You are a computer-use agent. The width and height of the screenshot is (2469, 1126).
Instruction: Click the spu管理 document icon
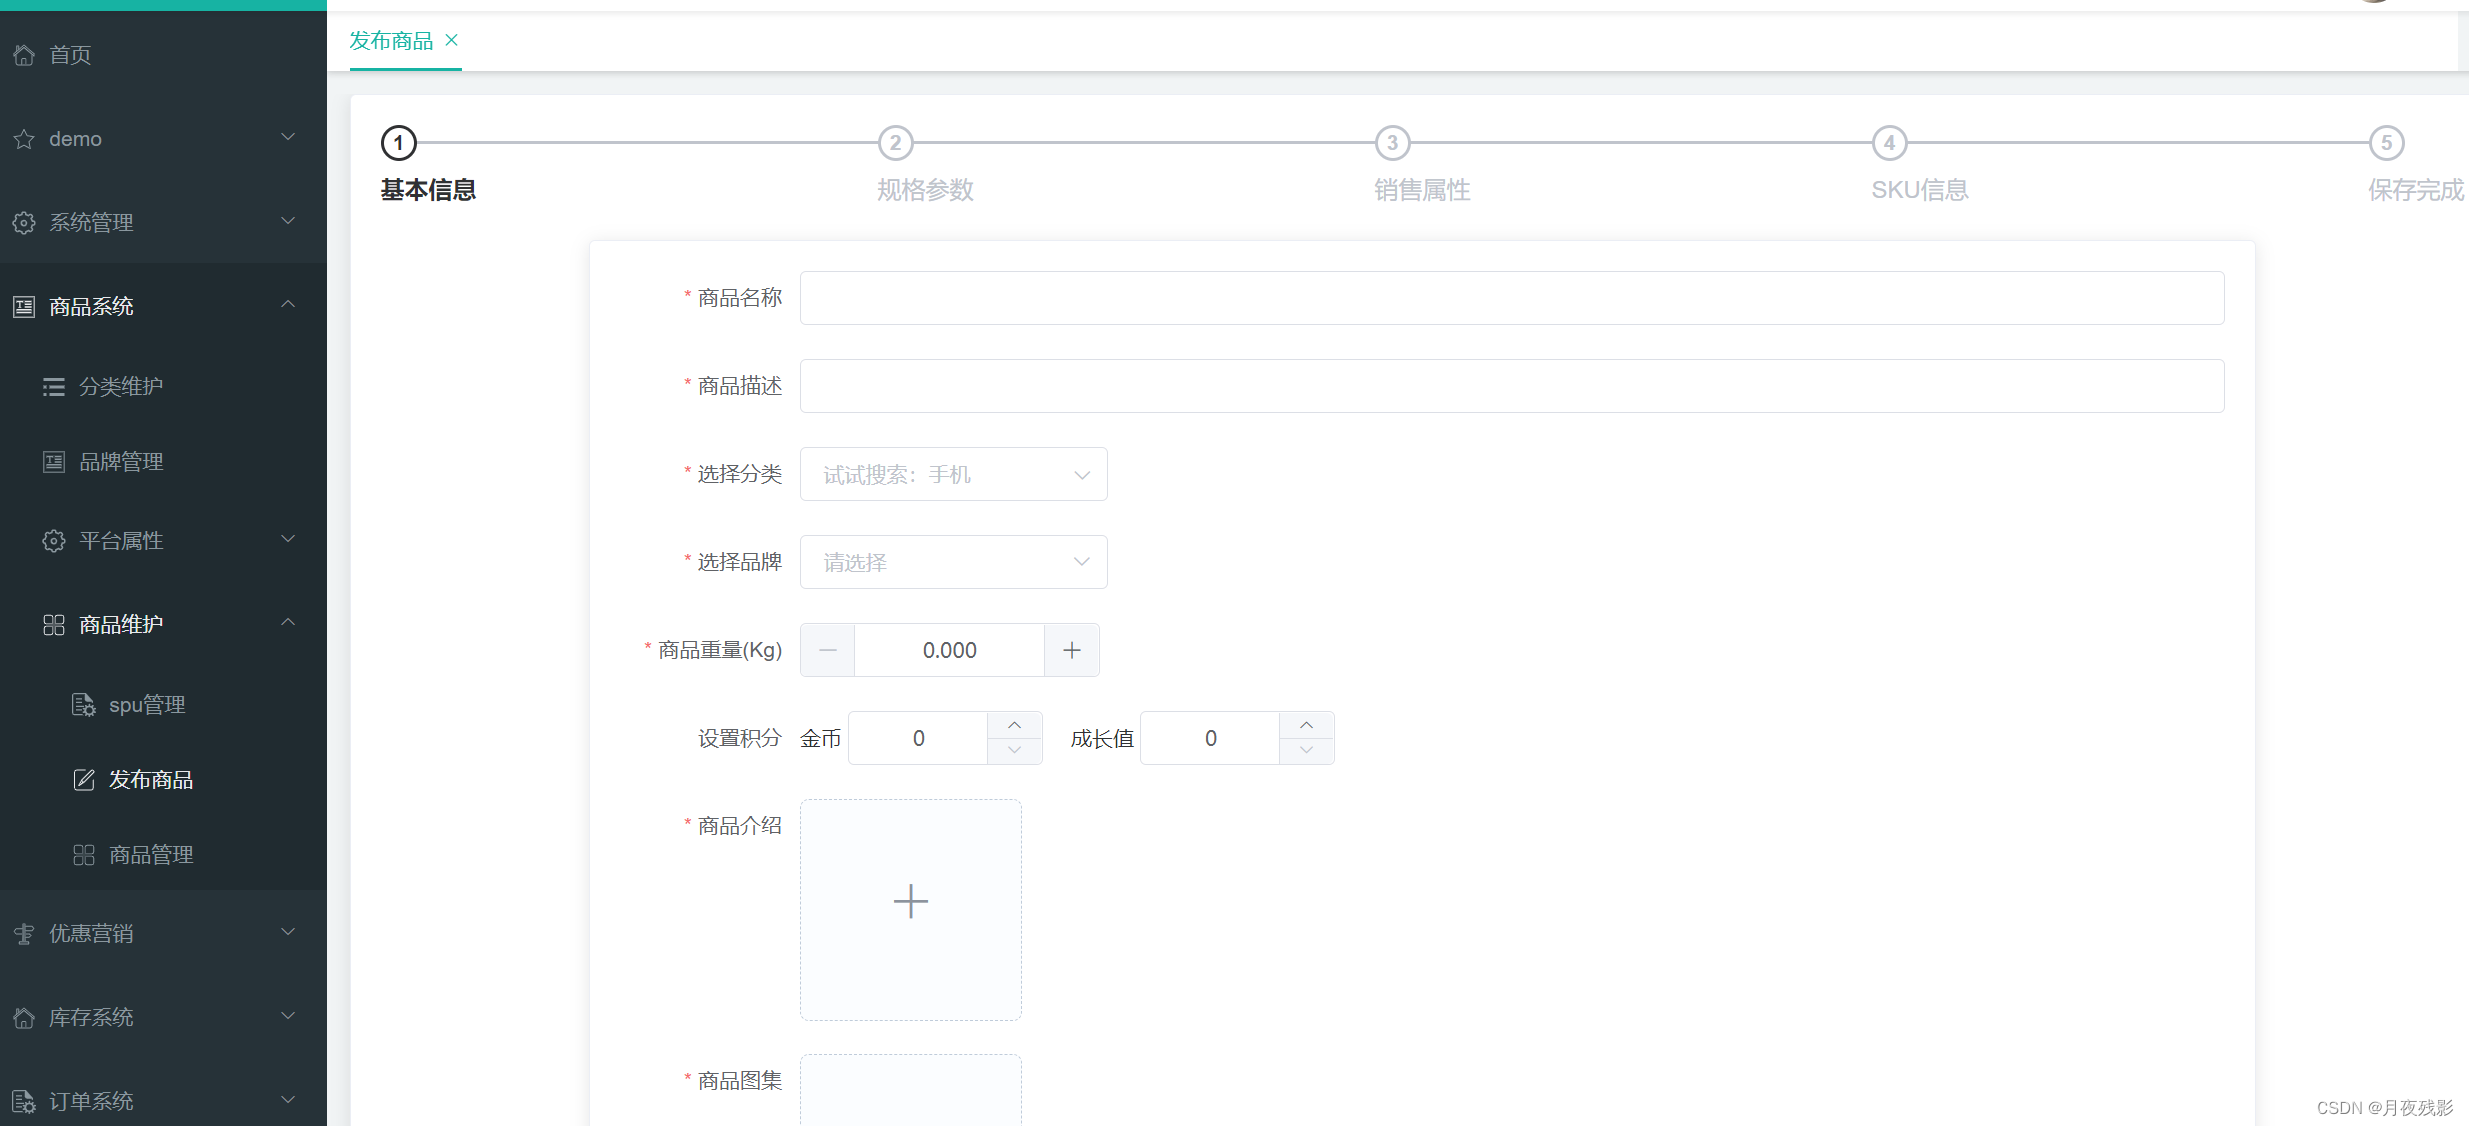click(x=84, y=704)
